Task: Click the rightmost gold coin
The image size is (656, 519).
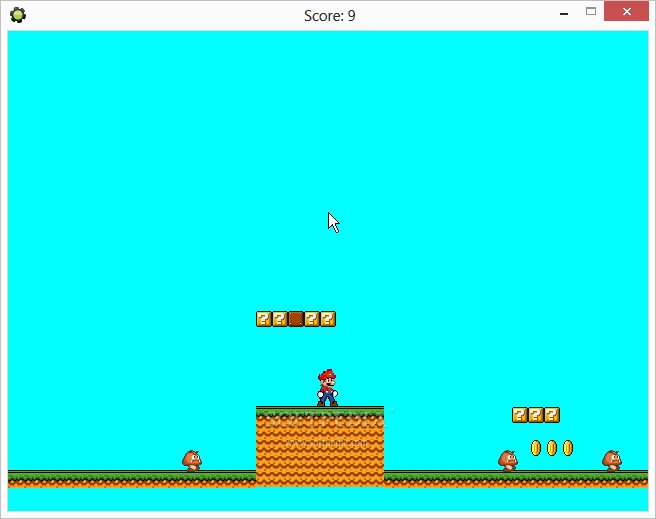Action: [568, 448]
